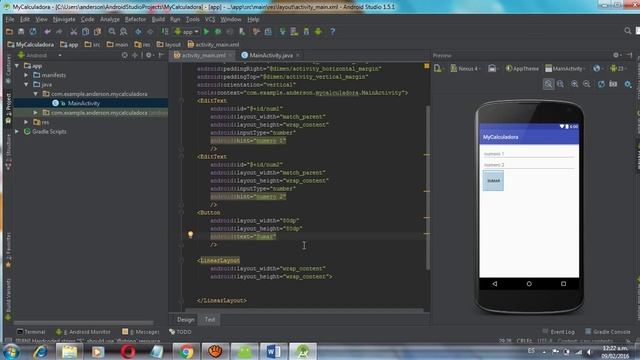
Task: Switch to the Design tab below the editor
Action: pos(186,320)
